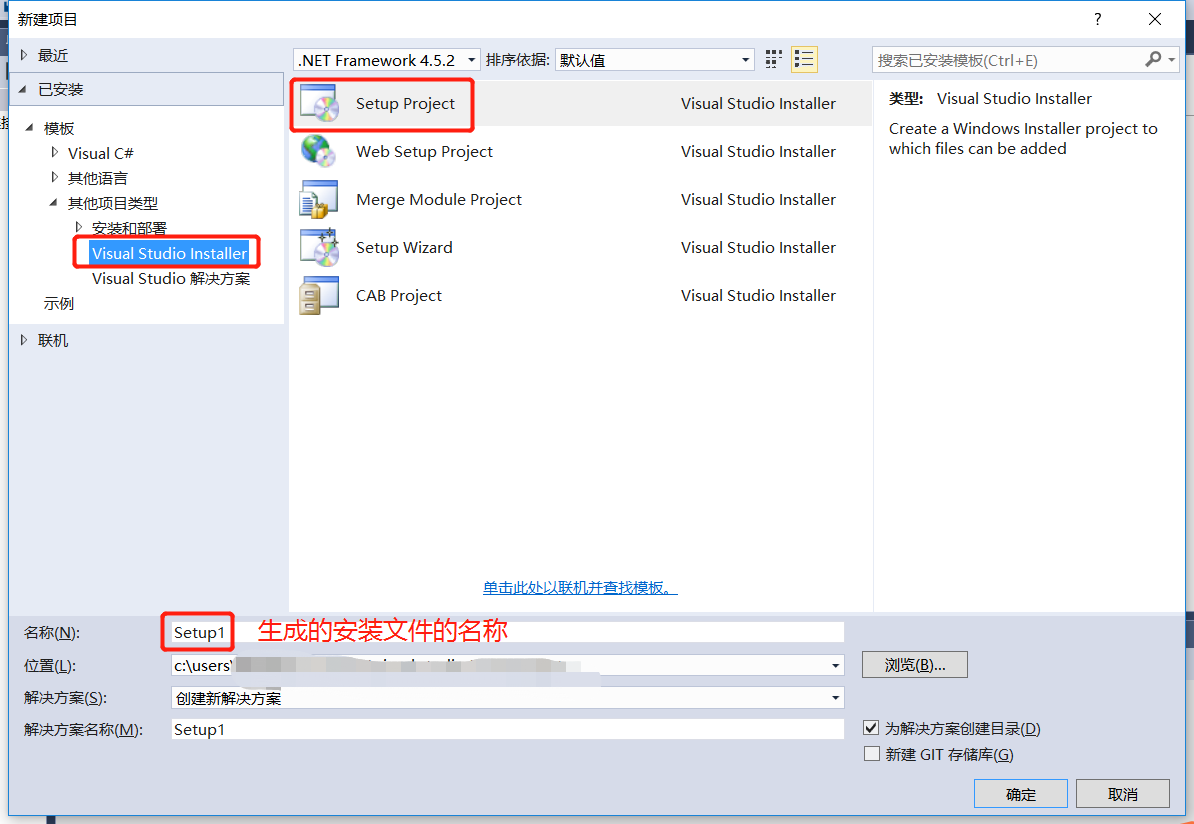
Task: Click link to find templates online
Action: click(580, 588)
